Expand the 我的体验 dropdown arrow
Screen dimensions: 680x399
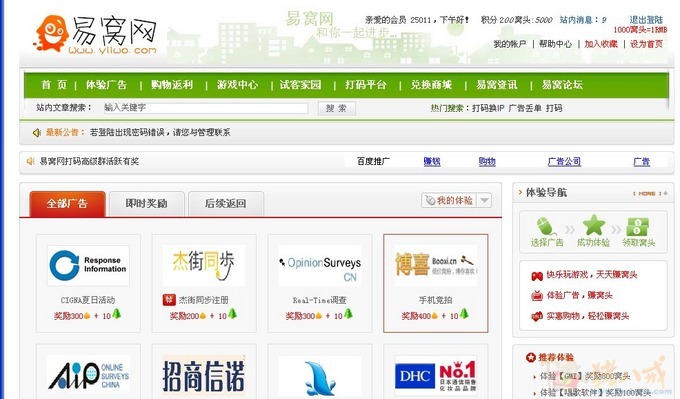tap(484, 200)
